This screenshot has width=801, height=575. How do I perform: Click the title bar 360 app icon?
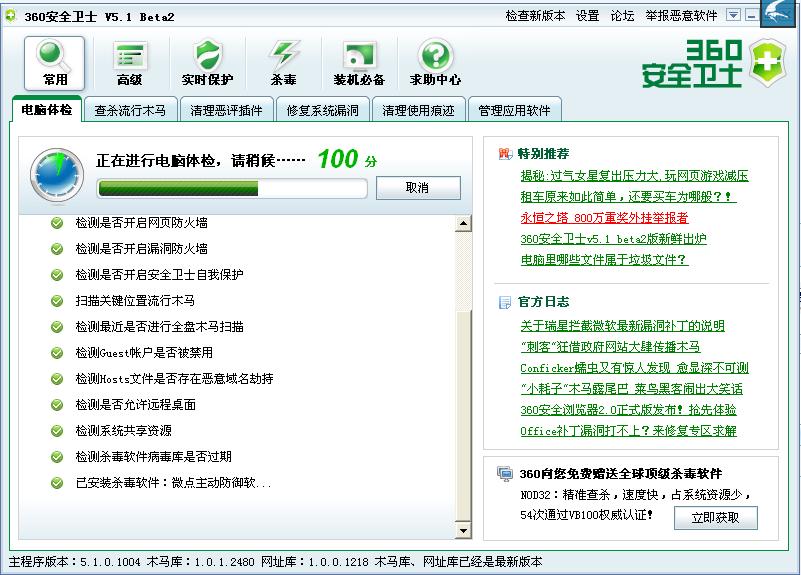(11, 15)
